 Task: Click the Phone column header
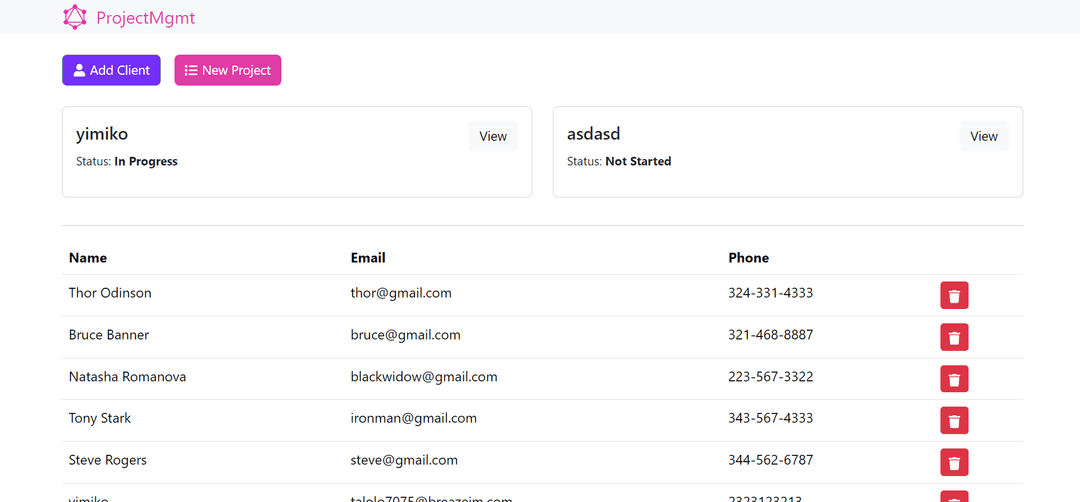point(748,258)
